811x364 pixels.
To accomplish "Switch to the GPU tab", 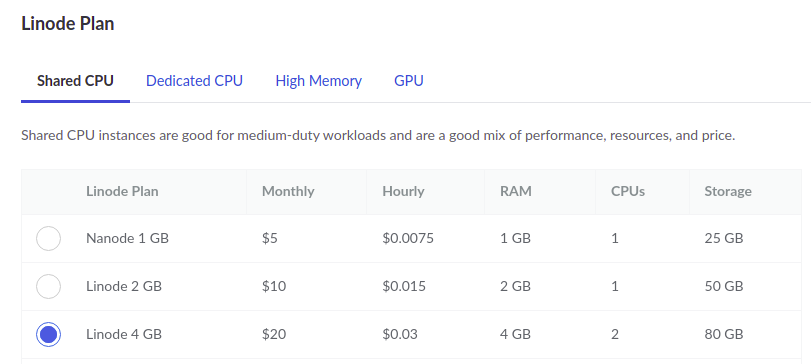I will point(409,81).
